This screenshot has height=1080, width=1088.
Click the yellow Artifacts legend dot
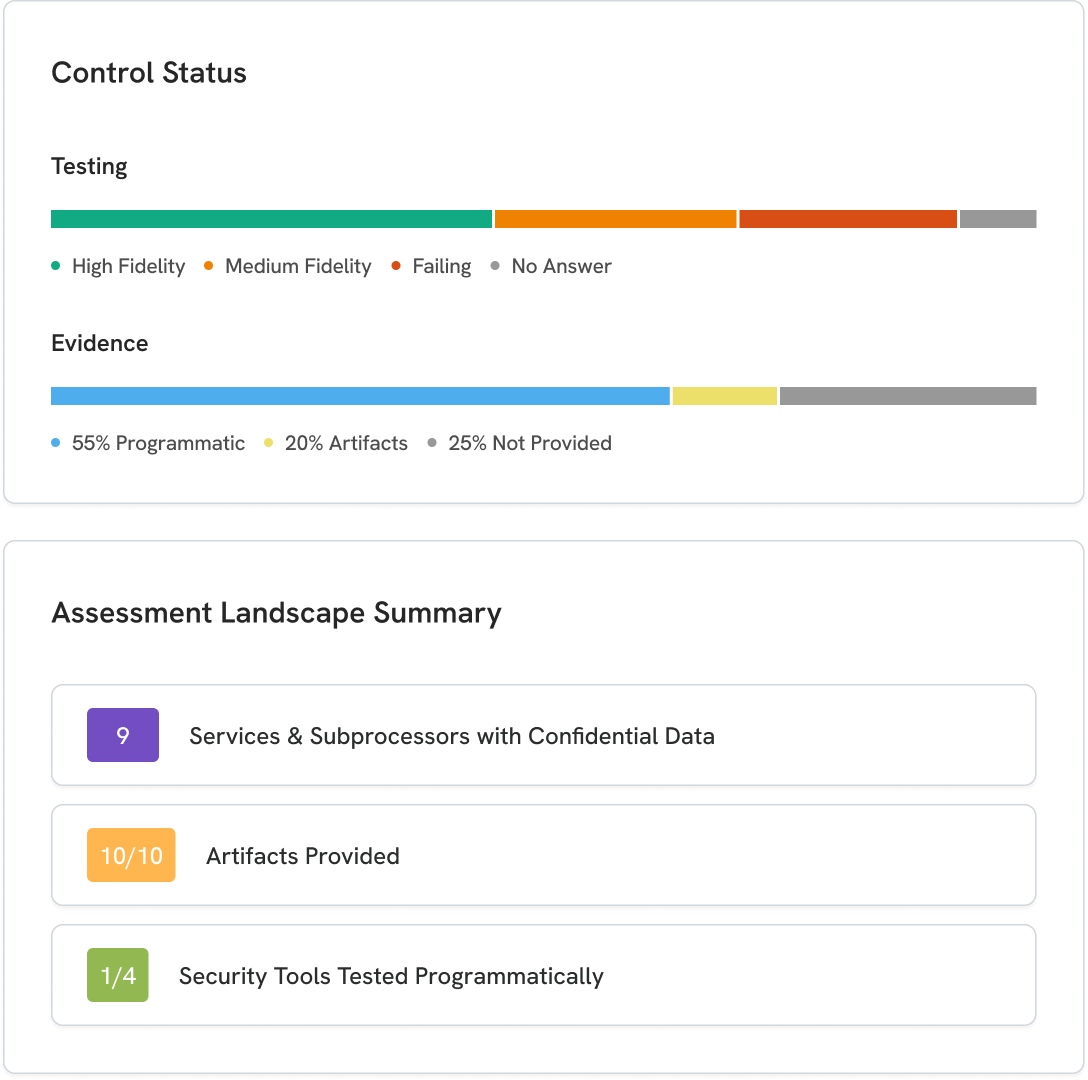coord(265,443)
